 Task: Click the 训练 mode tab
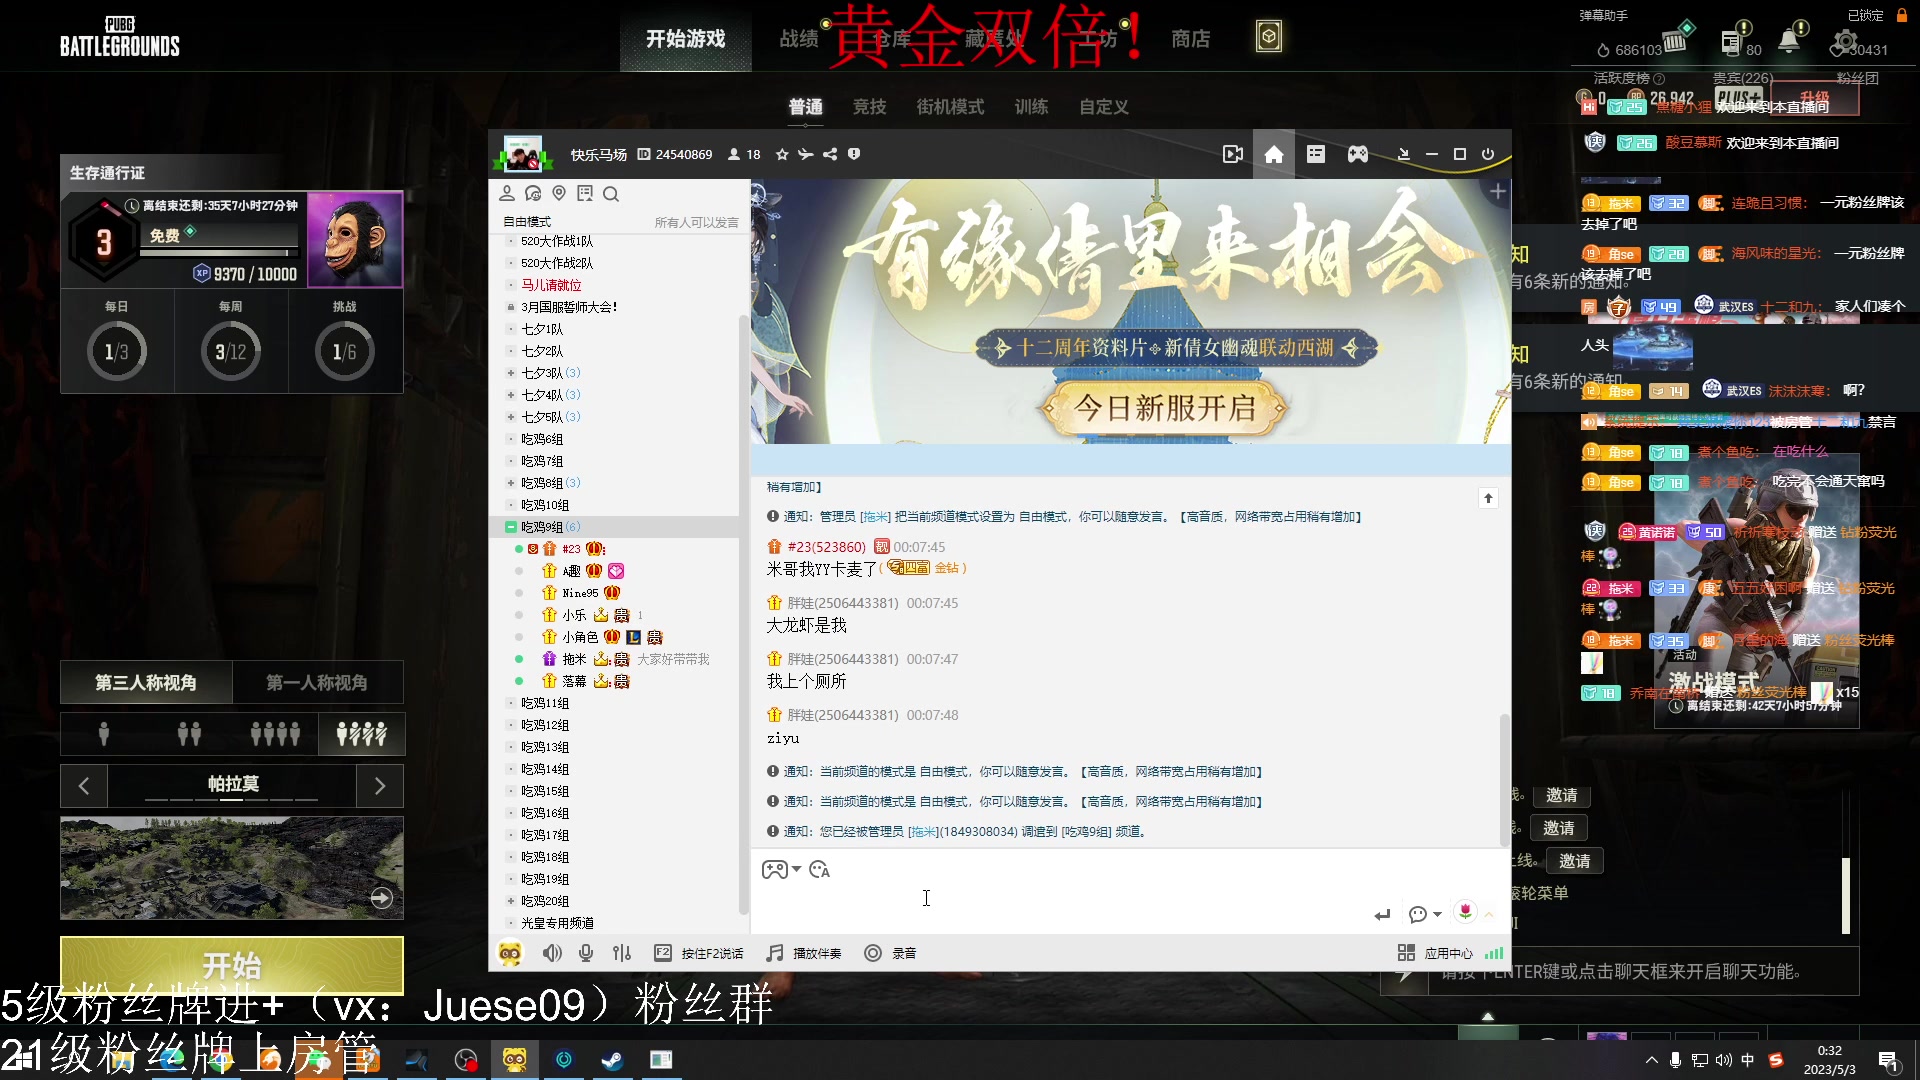[1031, 106]
